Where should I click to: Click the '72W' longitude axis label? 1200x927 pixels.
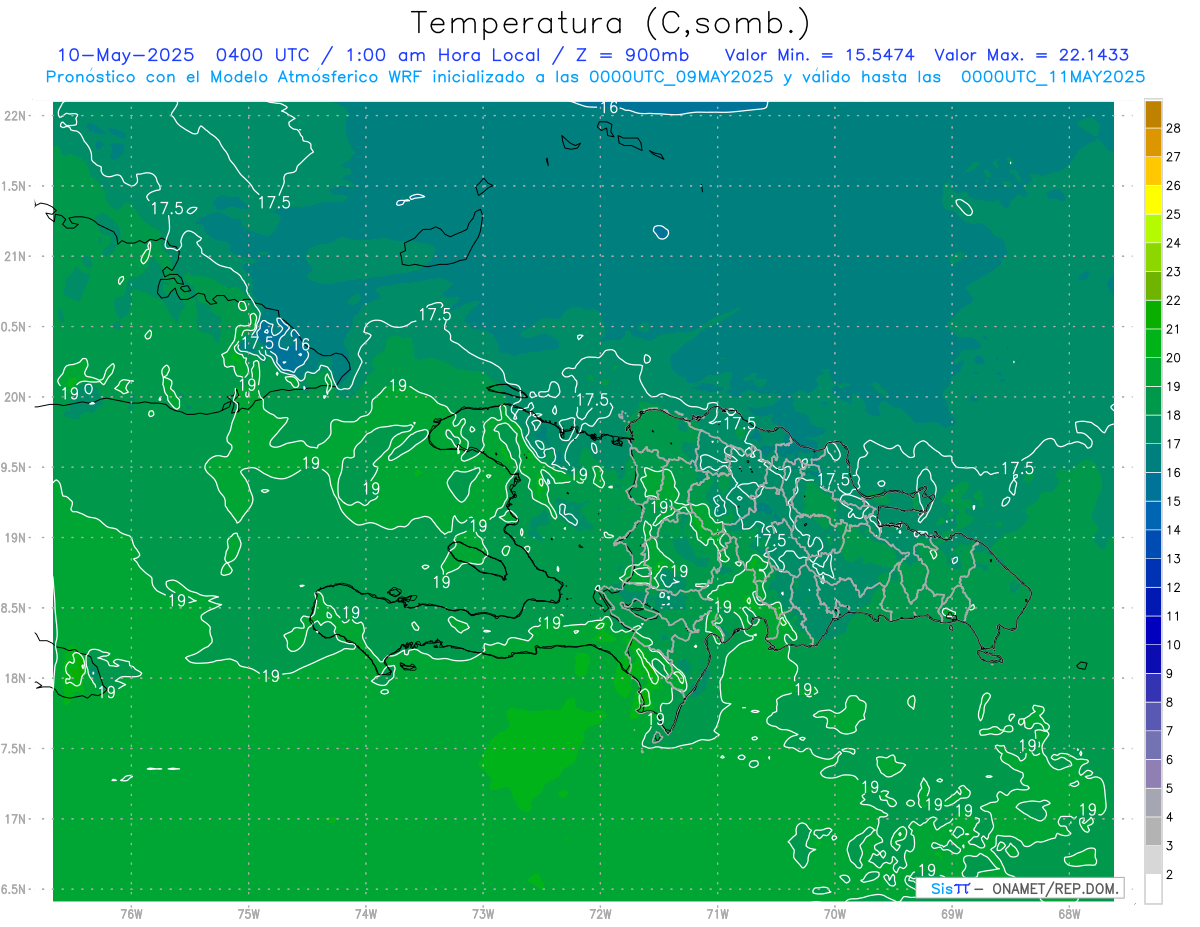(x=600, y=914)
